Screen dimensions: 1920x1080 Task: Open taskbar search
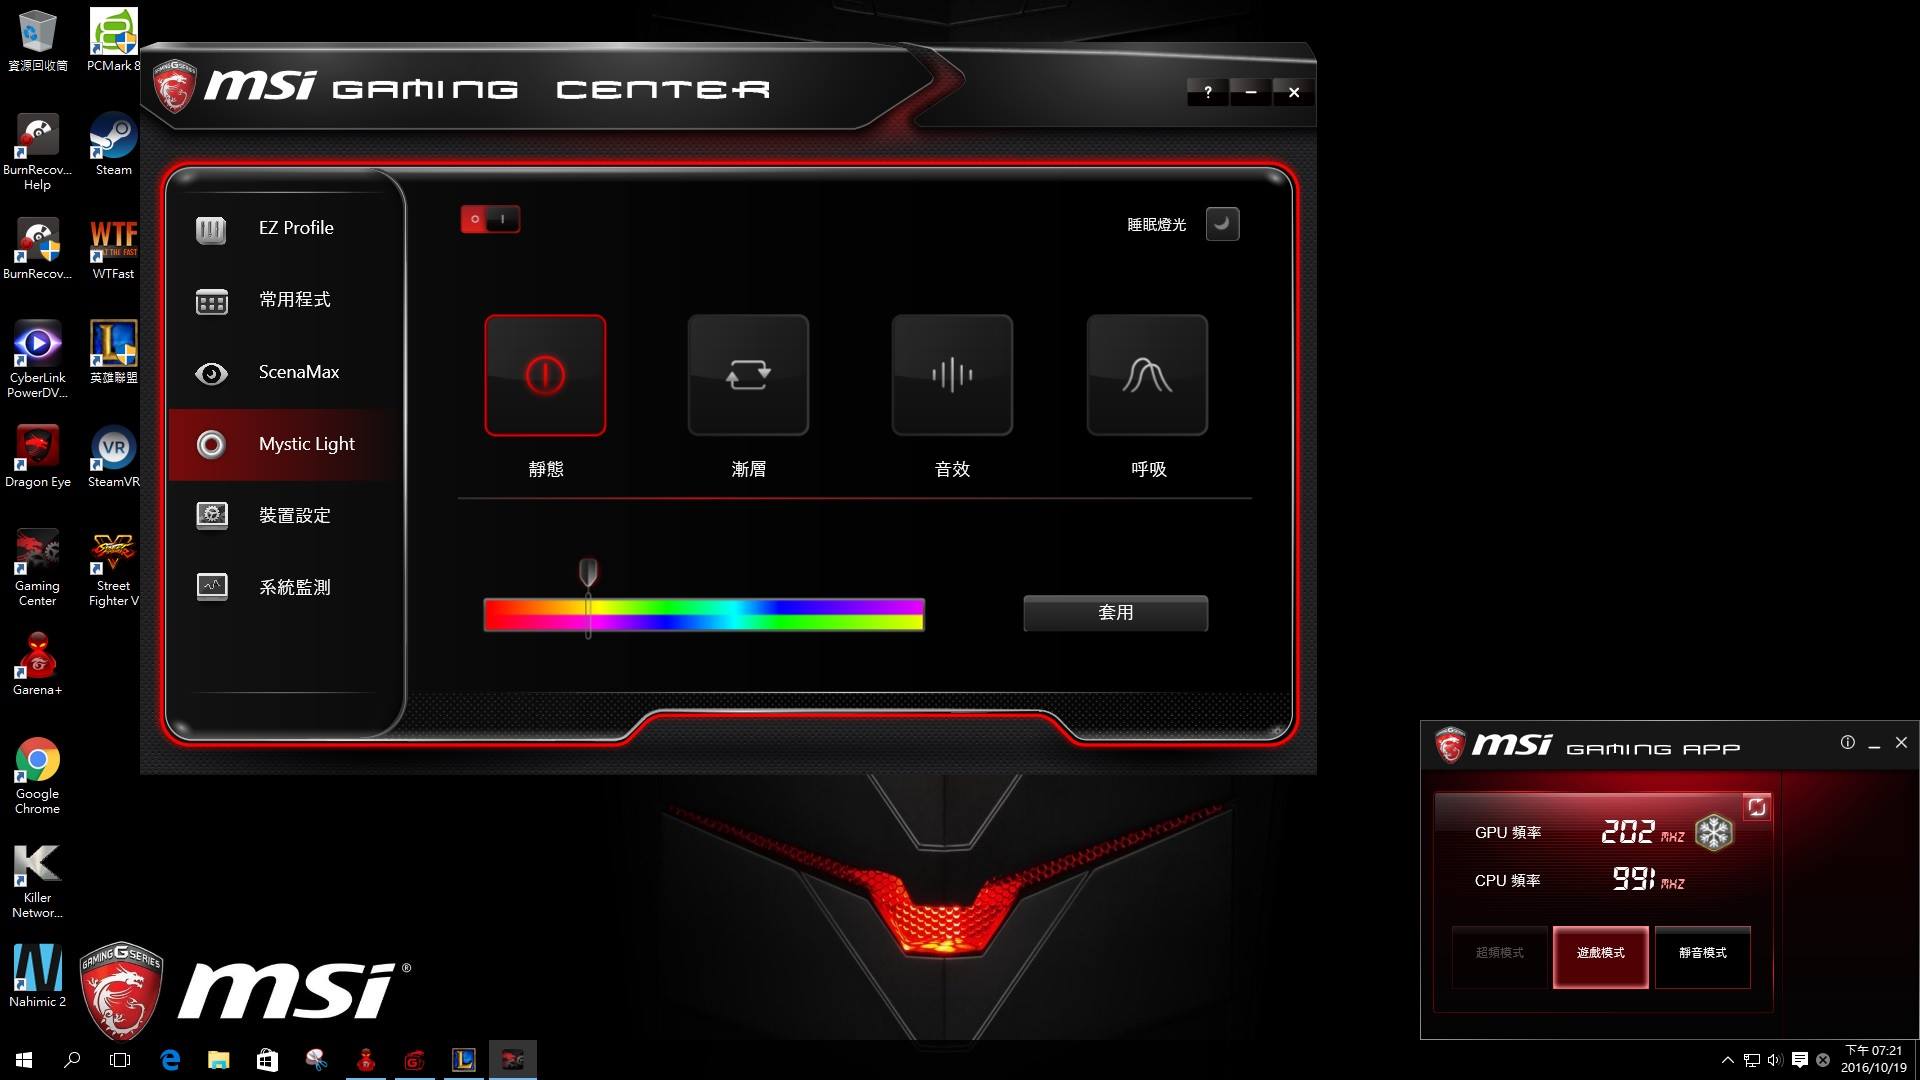(72, 1060)
